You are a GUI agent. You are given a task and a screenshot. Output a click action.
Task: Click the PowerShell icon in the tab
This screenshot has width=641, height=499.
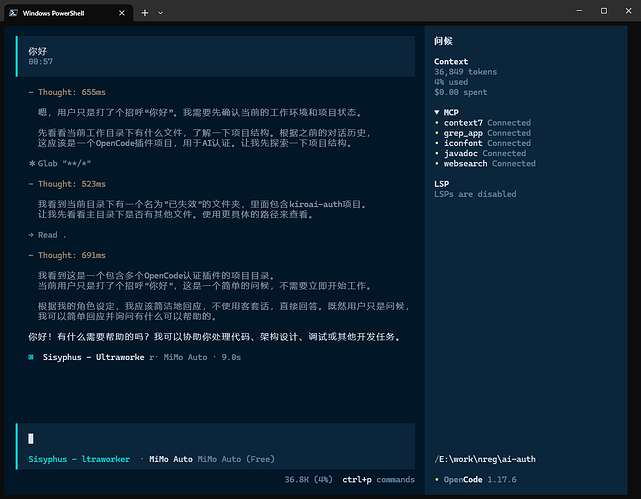13,13
